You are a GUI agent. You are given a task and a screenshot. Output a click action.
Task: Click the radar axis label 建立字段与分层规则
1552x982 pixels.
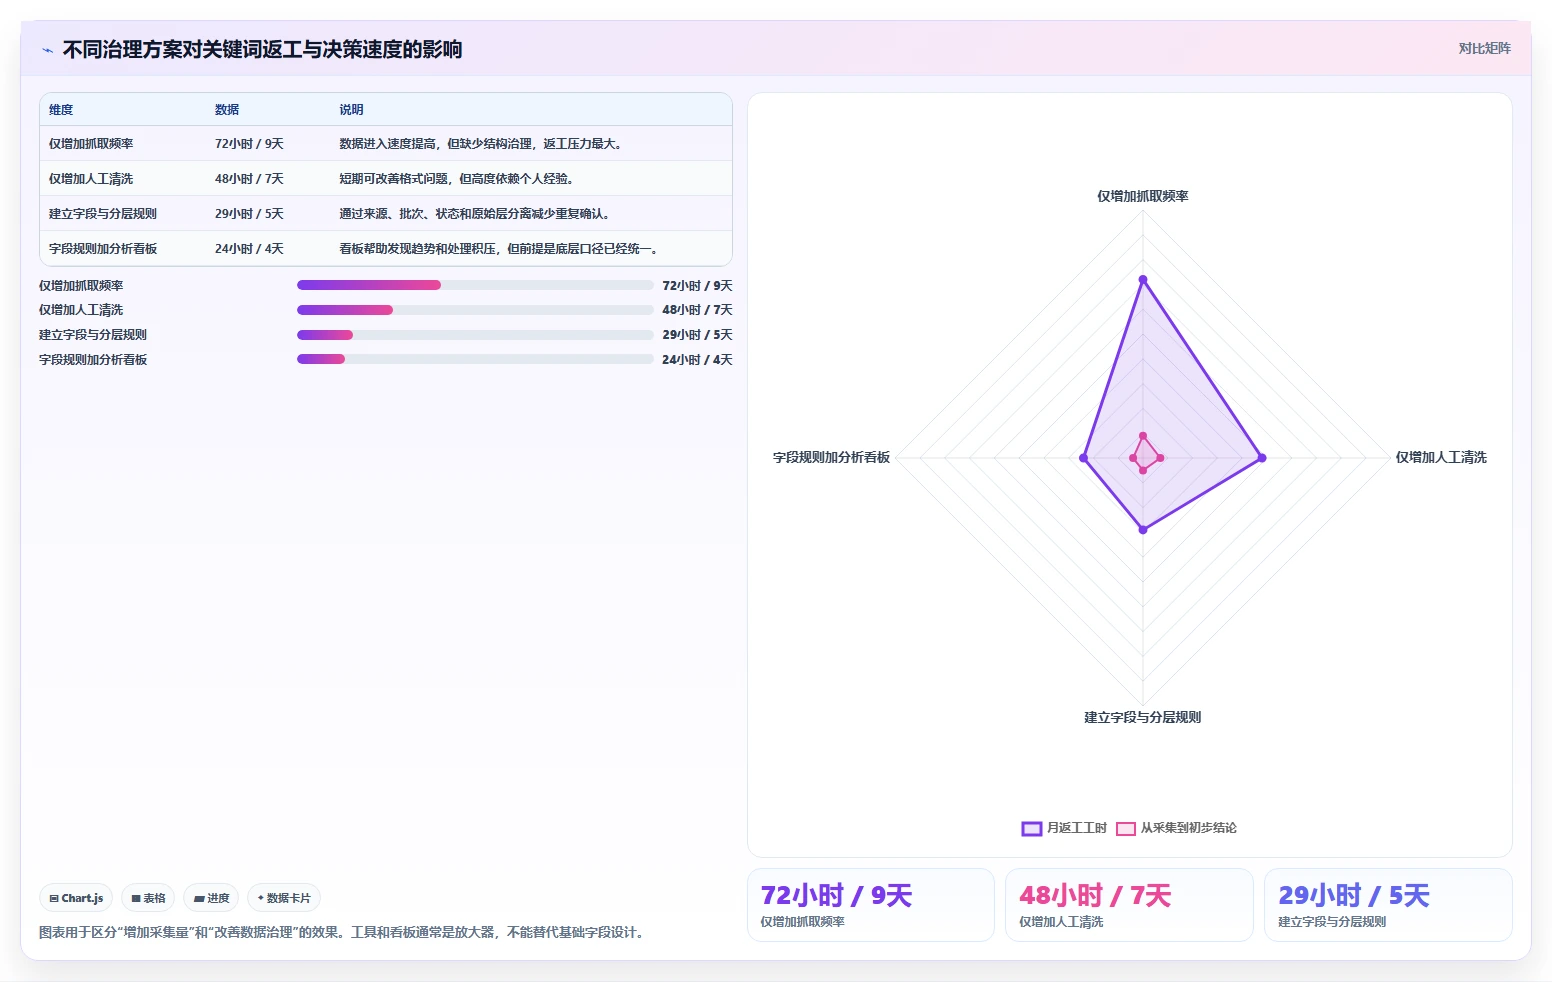point(1143,718)
